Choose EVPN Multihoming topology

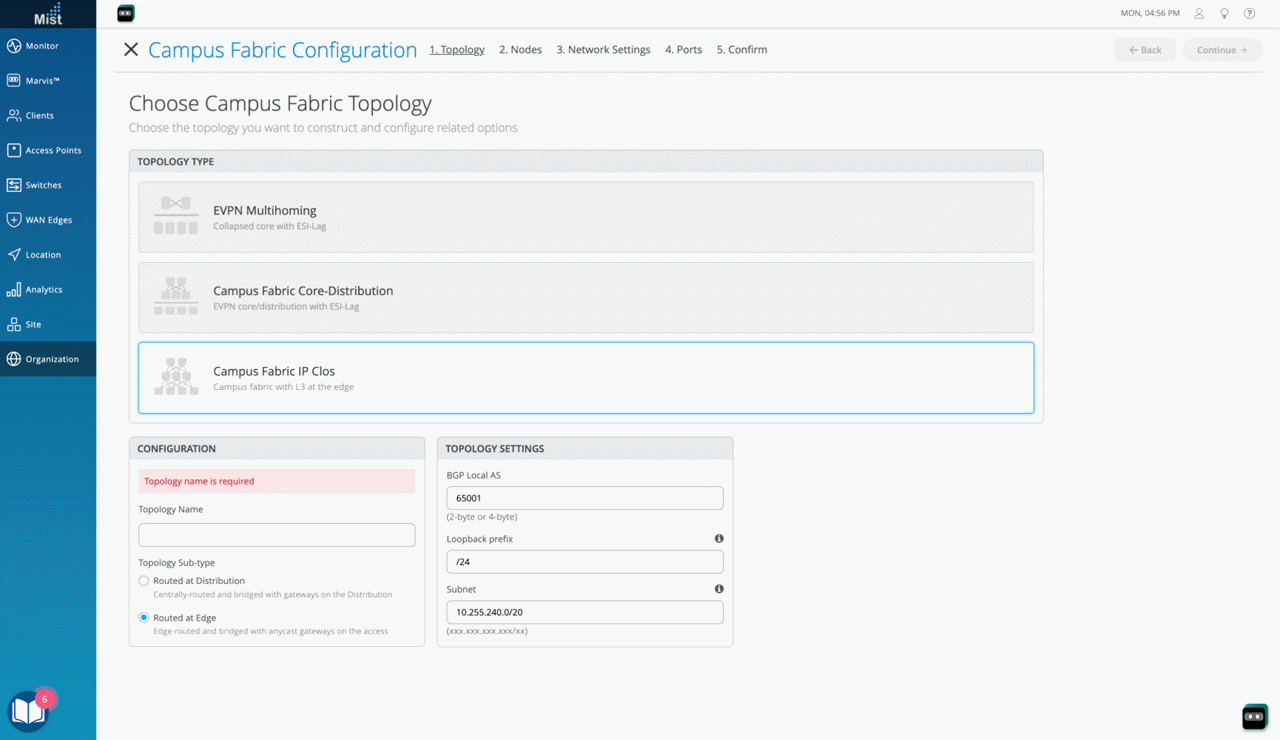585,217
